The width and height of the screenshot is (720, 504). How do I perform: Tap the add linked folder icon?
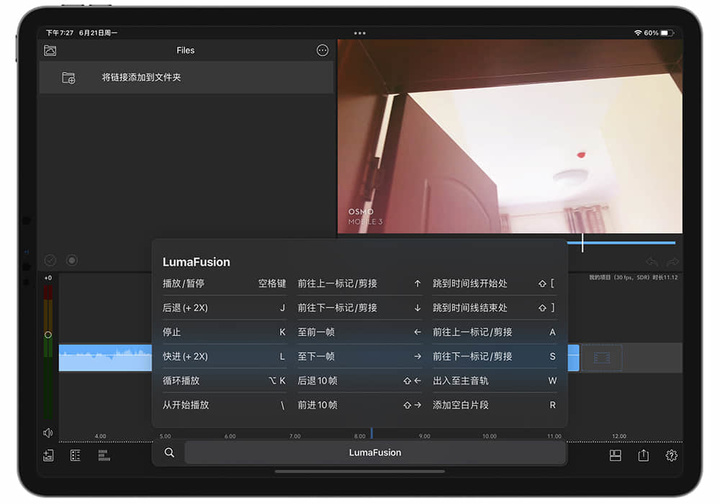click(x=69, y=78)
